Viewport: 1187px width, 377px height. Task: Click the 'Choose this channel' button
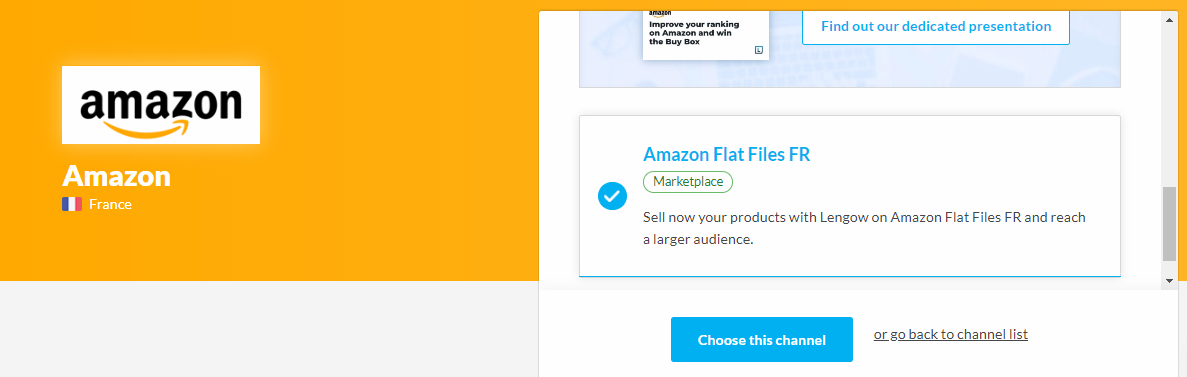pyautogui.click(x=762, y=340)
